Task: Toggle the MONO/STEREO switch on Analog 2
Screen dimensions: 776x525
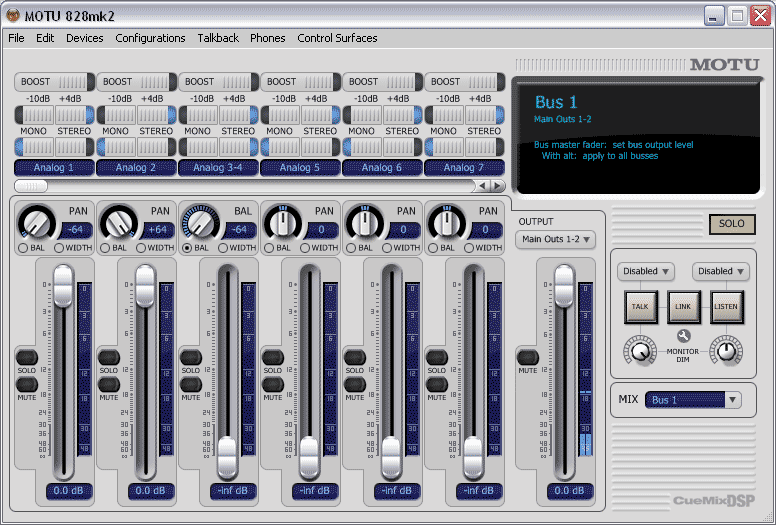Action: pyautogui.click(x=136, y=147)
